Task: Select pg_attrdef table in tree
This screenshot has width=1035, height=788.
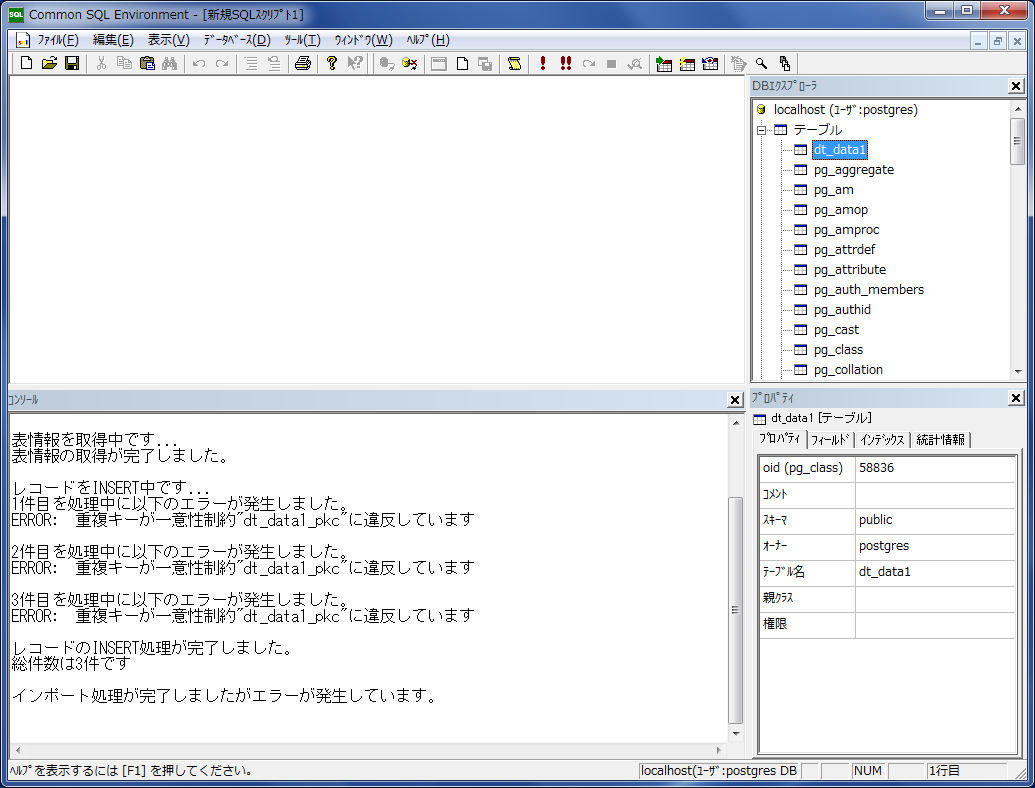Action: 844,249
